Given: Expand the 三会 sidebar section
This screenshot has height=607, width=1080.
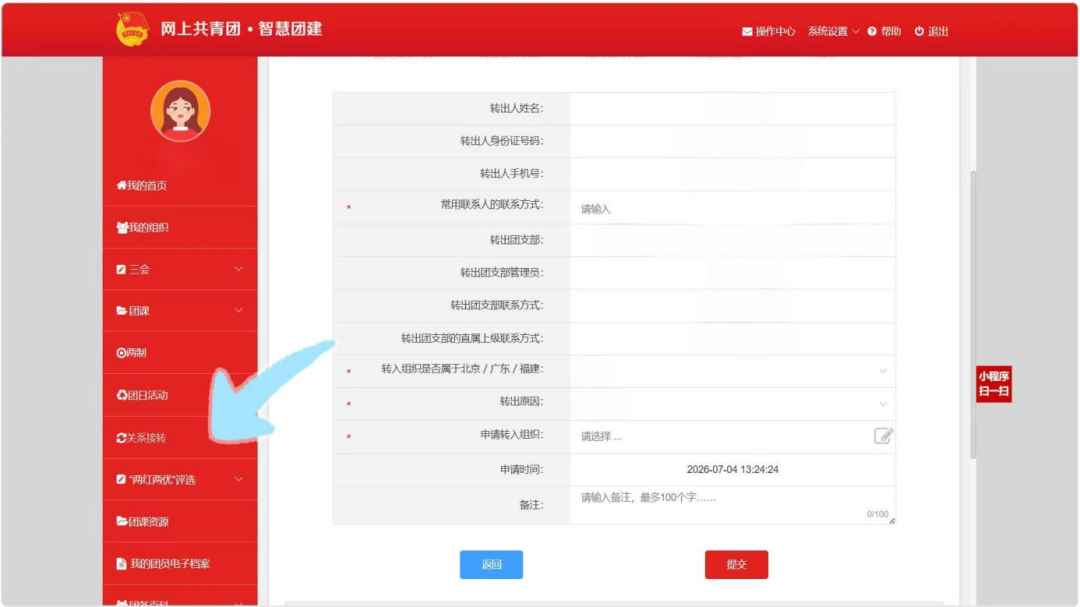Looking at the screenshot, I should [x=180, y=269].
